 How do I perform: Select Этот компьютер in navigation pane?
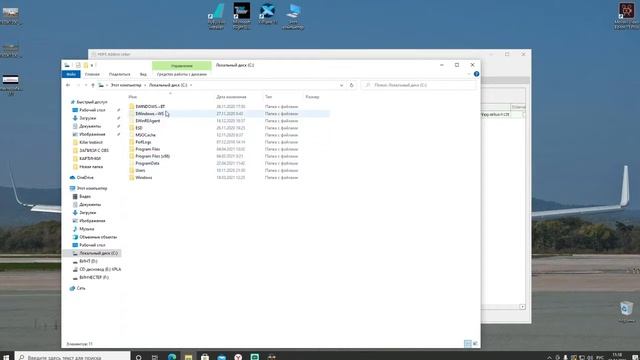click(x=89, y=189)
